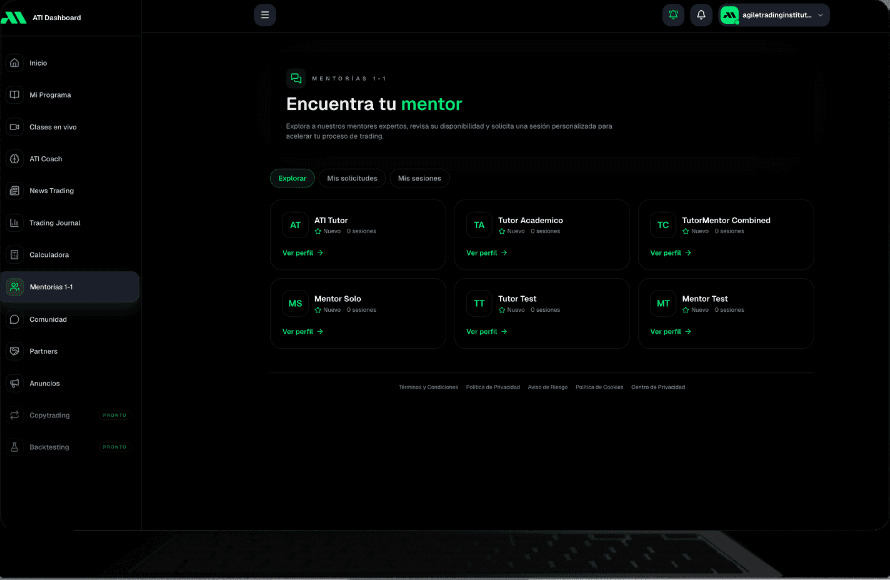Click the Mentor Test name text
This screenshot has height=580, width=890.
[704, 299]
